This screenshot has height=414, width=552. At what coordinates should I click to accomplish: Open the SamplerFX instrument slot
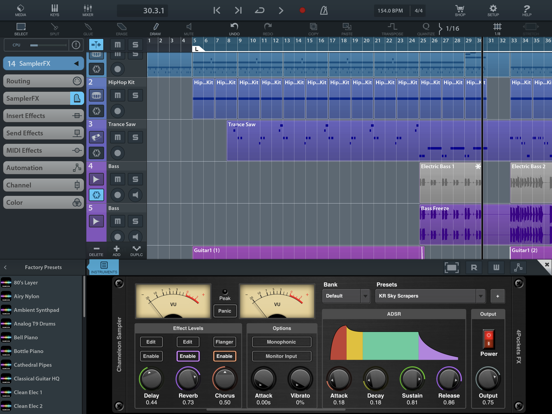(x=37, y=98)
